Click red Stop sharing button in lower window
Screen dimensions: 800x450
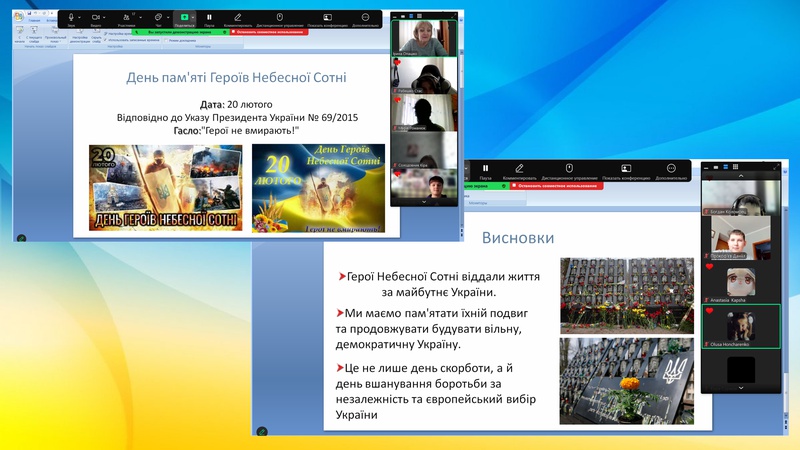pyautogui.click(x=557, y=186)
